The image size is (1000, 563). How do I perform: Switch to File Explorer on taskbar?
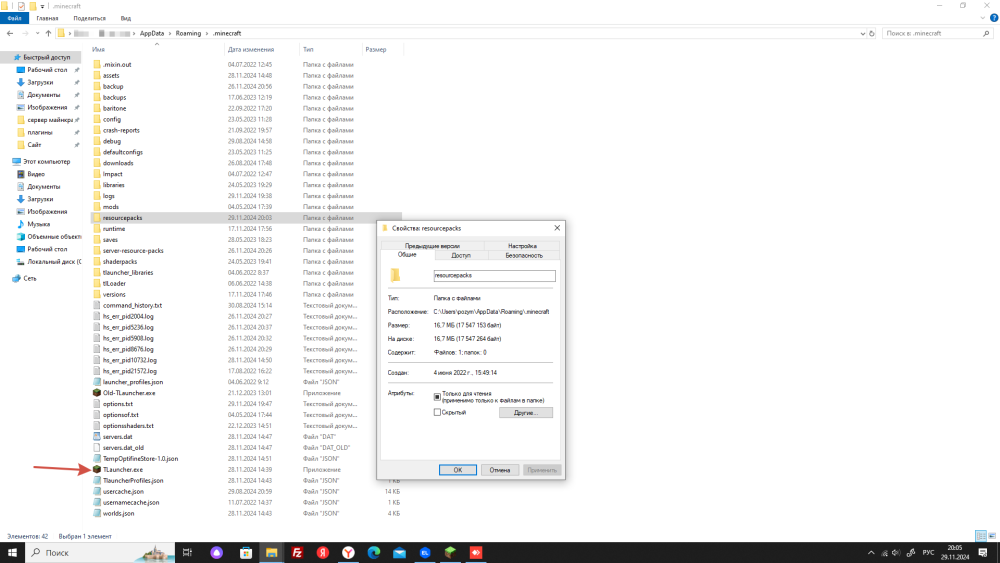(x=272, y=552)
